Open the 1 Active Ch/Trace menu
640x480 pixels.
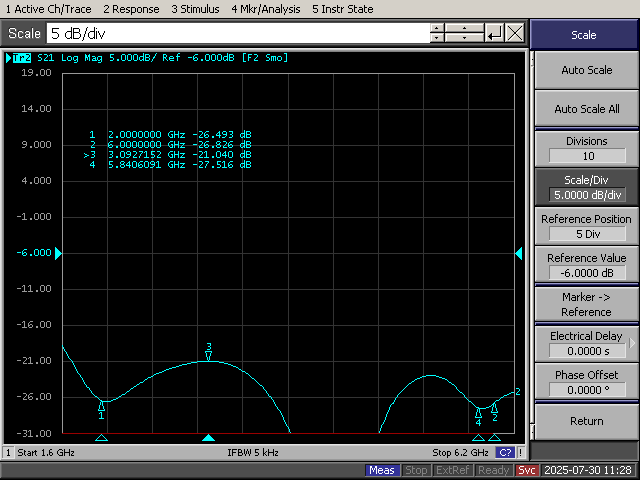pyautogui.click(x=48, y=9)
